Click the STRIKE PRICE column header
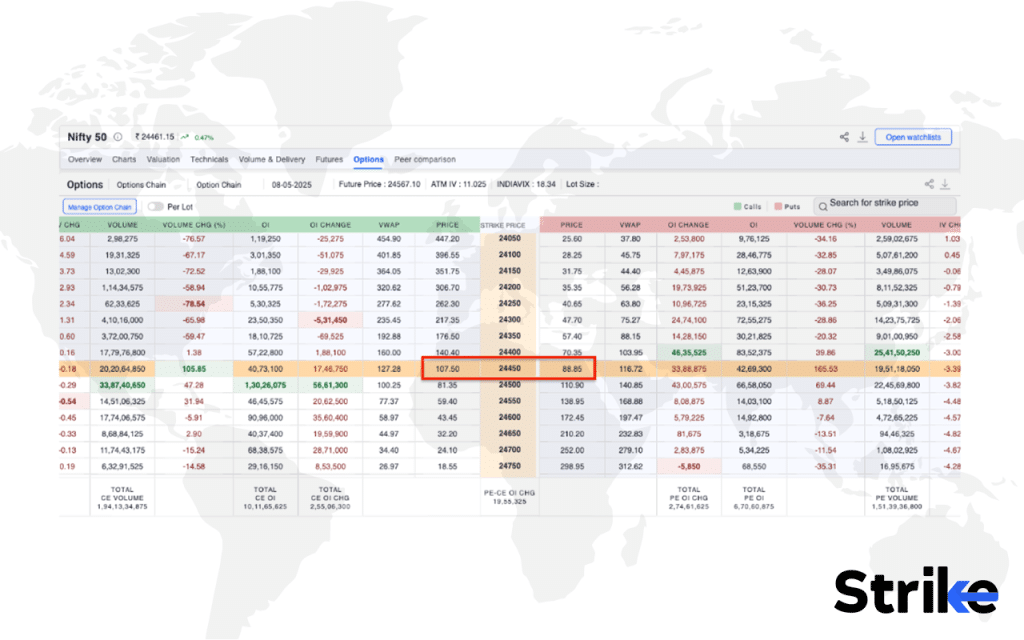 pos(503,225)
